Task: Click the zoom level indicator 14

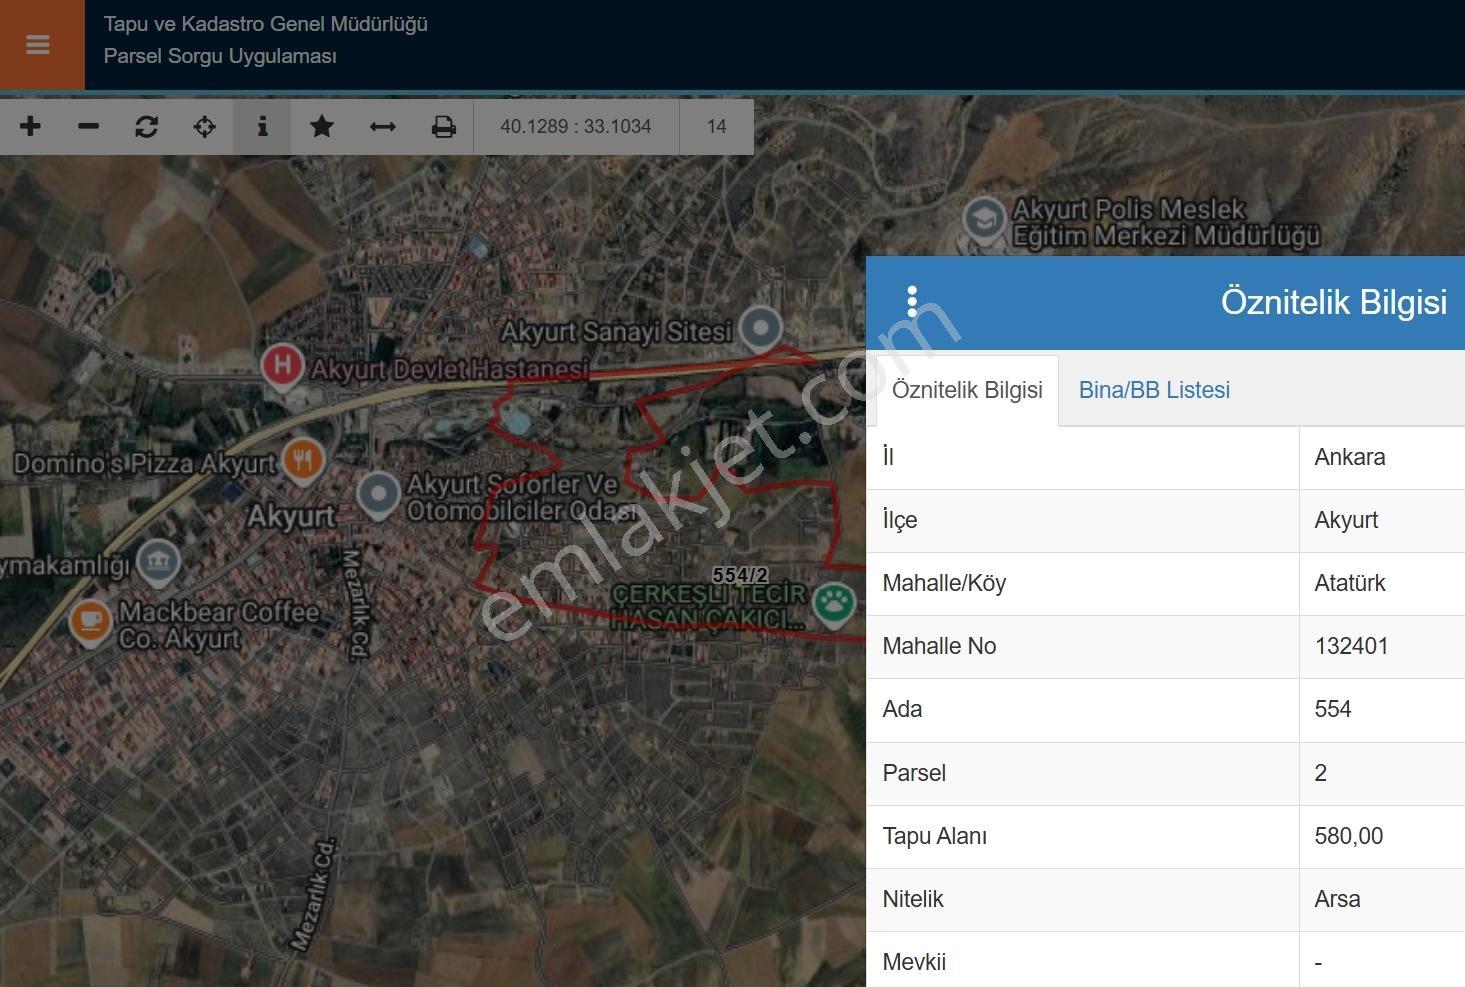Action: click(x=716, y=126)
